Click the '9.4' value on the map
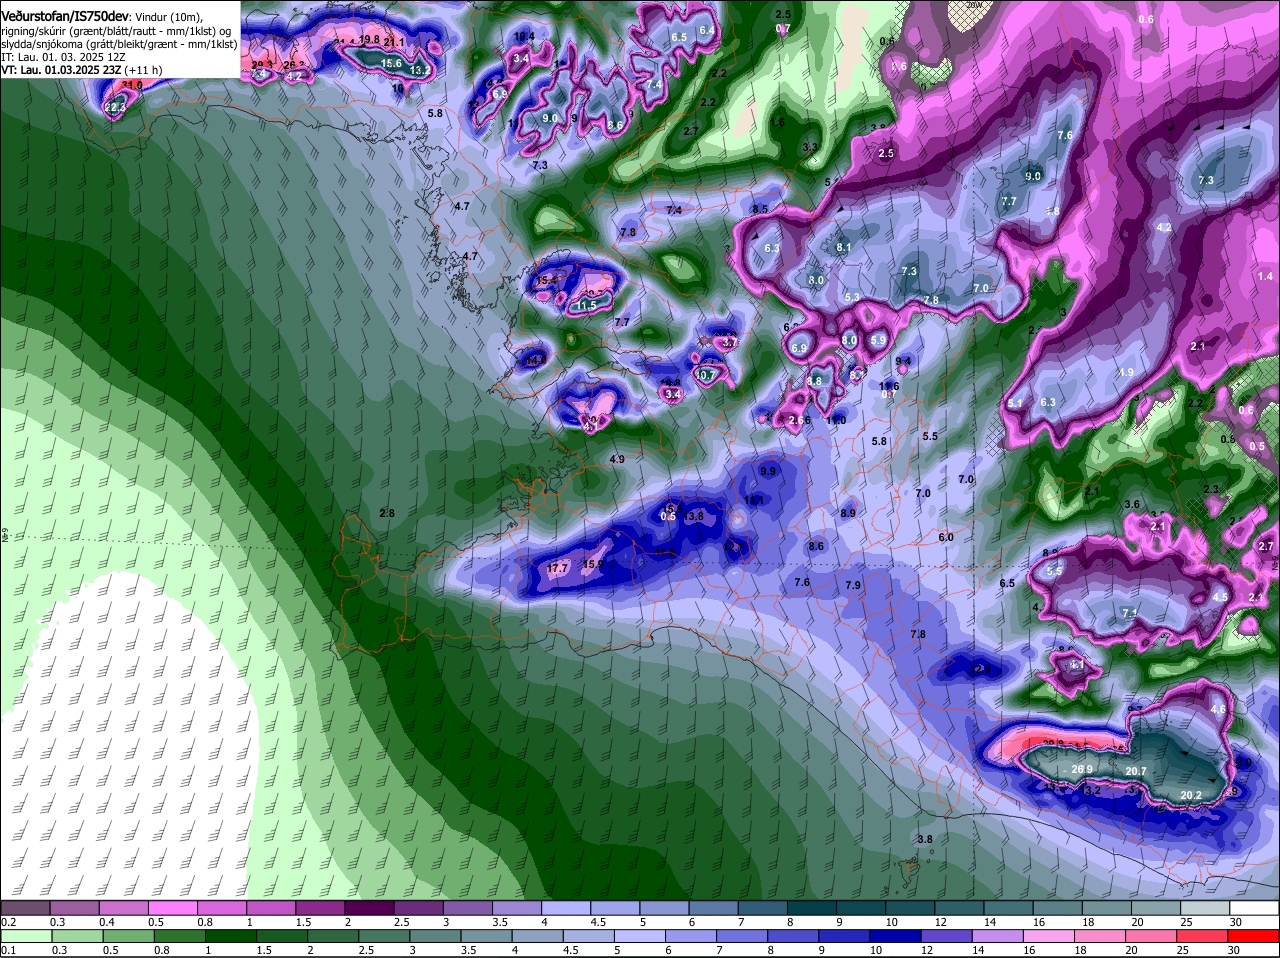 904,361
